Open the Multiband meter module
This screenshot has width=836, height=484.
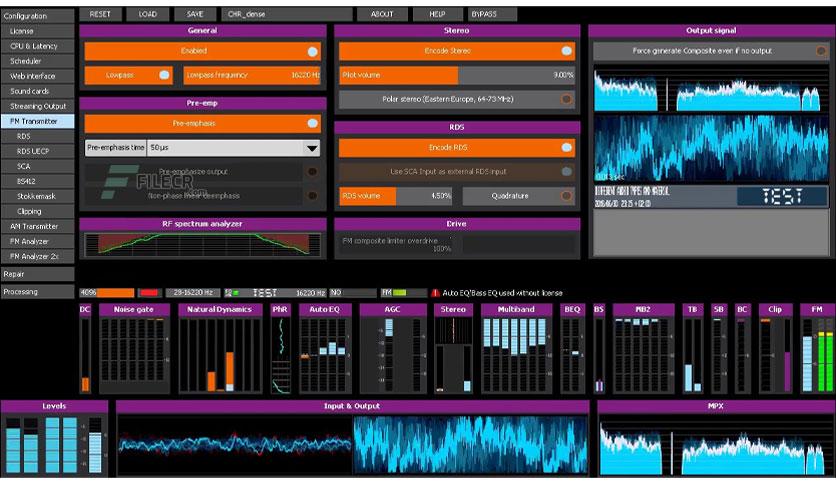pyautogui.click(x=516, y=349)
